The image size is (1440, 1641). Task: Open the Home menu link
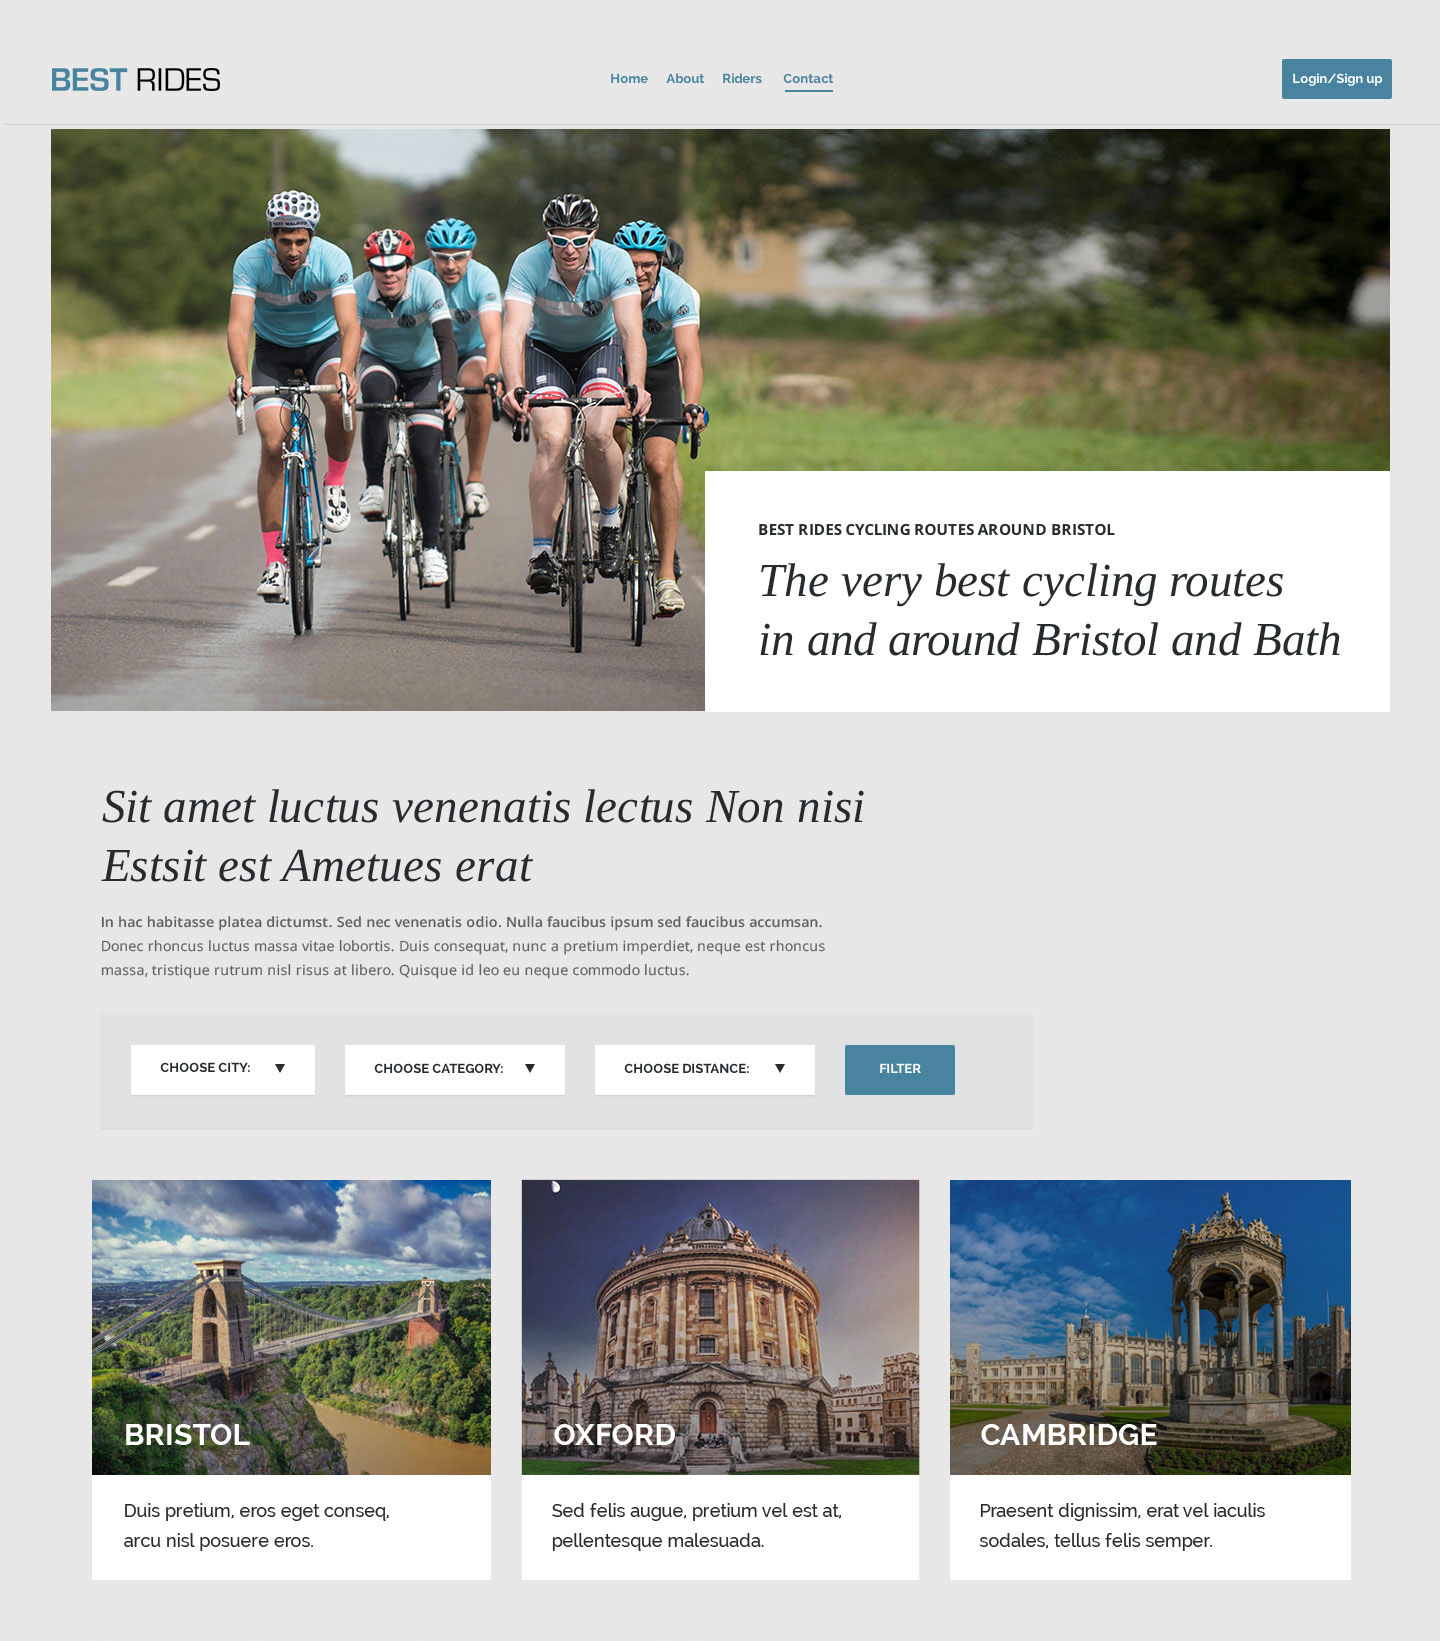coord(629,79)
